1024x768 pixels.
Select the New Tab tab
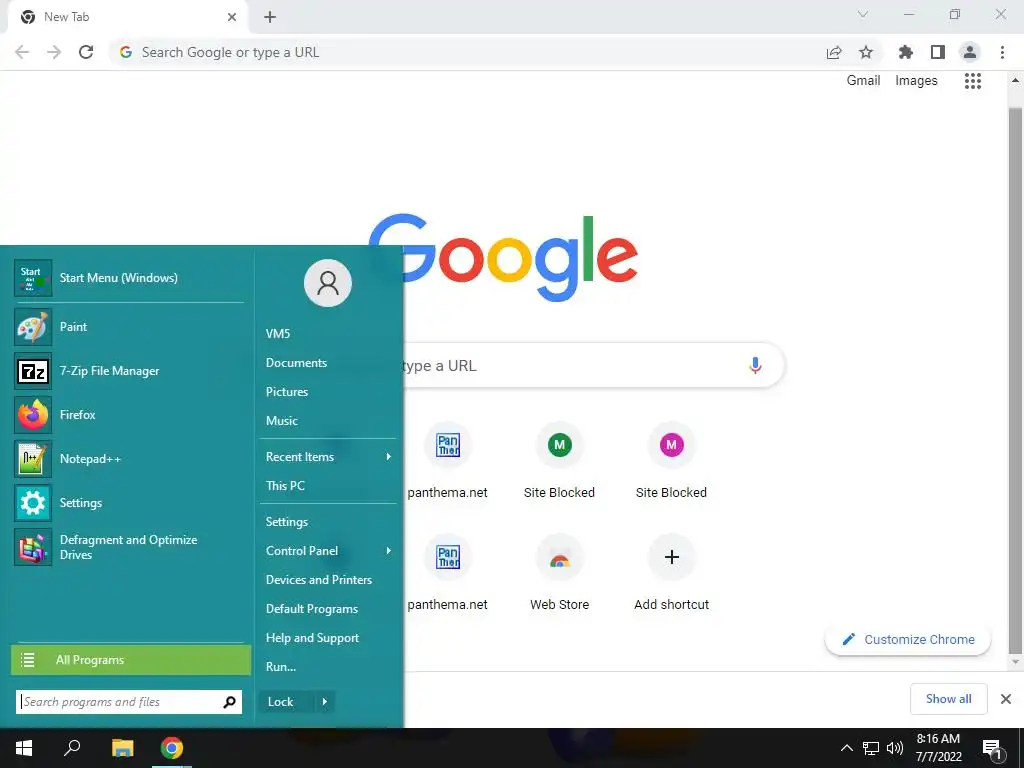(127, 17)
